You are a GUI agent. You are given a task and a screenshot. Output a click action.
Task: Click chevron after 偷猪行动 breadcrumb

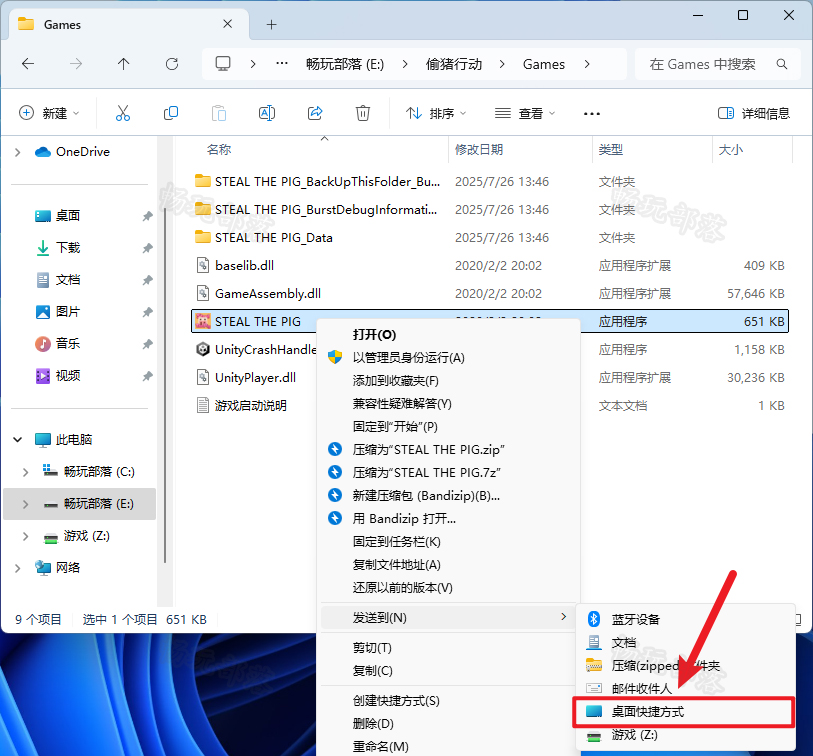(502, 64)
